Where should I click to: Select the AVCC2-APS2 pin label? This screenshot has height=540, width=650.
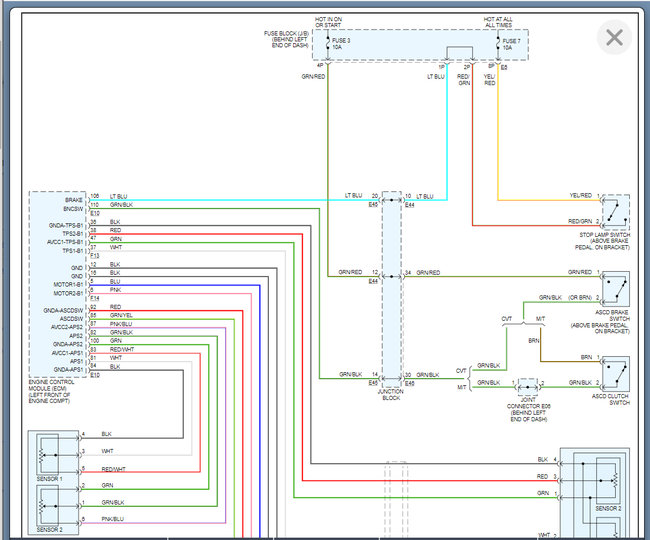click(x=67, y=327)
